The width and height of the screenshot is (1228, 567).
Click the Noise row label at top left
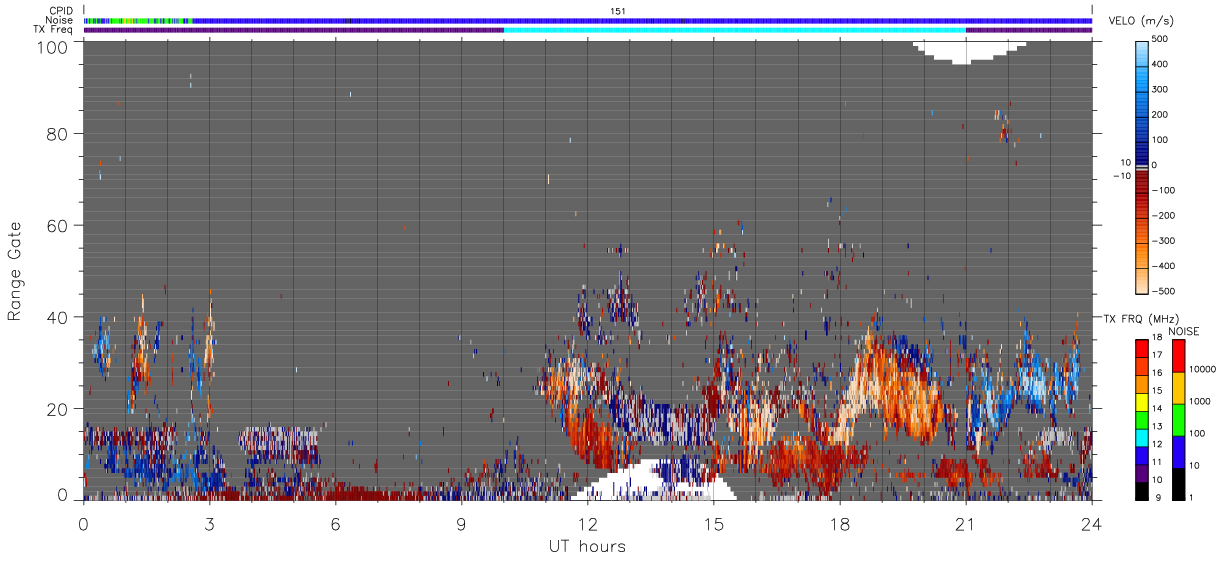coord(60,20)
